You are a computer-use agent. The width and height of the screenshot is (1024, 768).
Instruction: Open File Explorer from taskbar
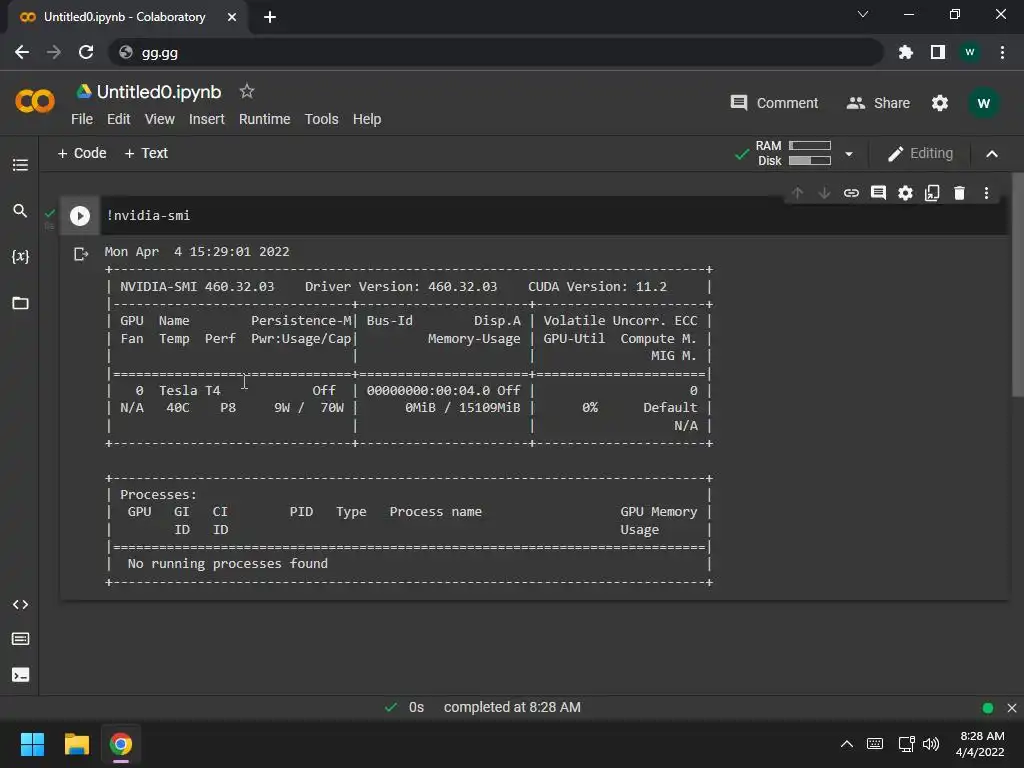(x=76, y=744)
